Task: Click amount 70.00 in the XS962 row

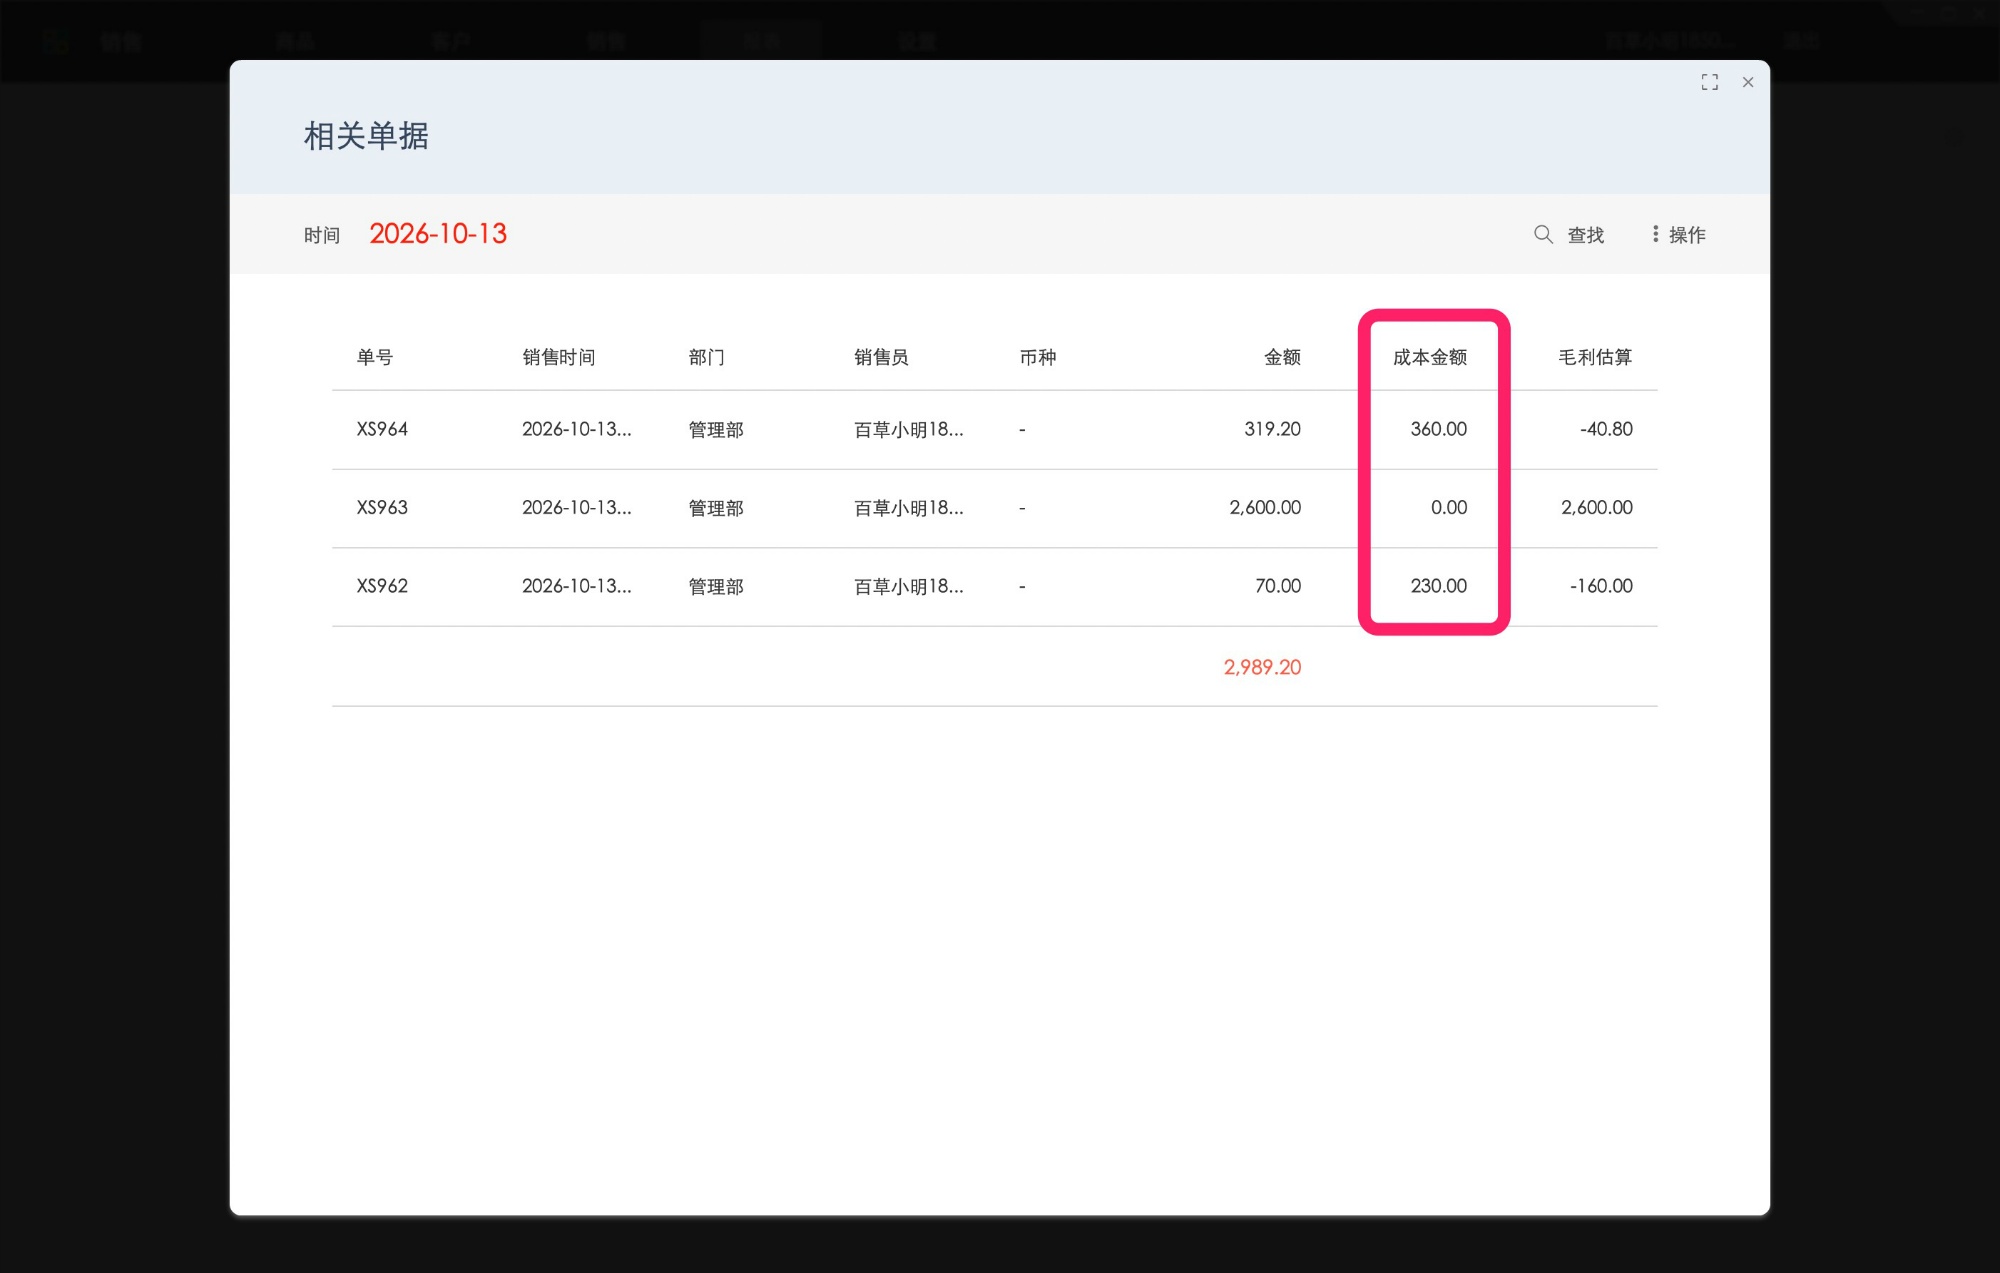Action: click(x=1278, y=586)
